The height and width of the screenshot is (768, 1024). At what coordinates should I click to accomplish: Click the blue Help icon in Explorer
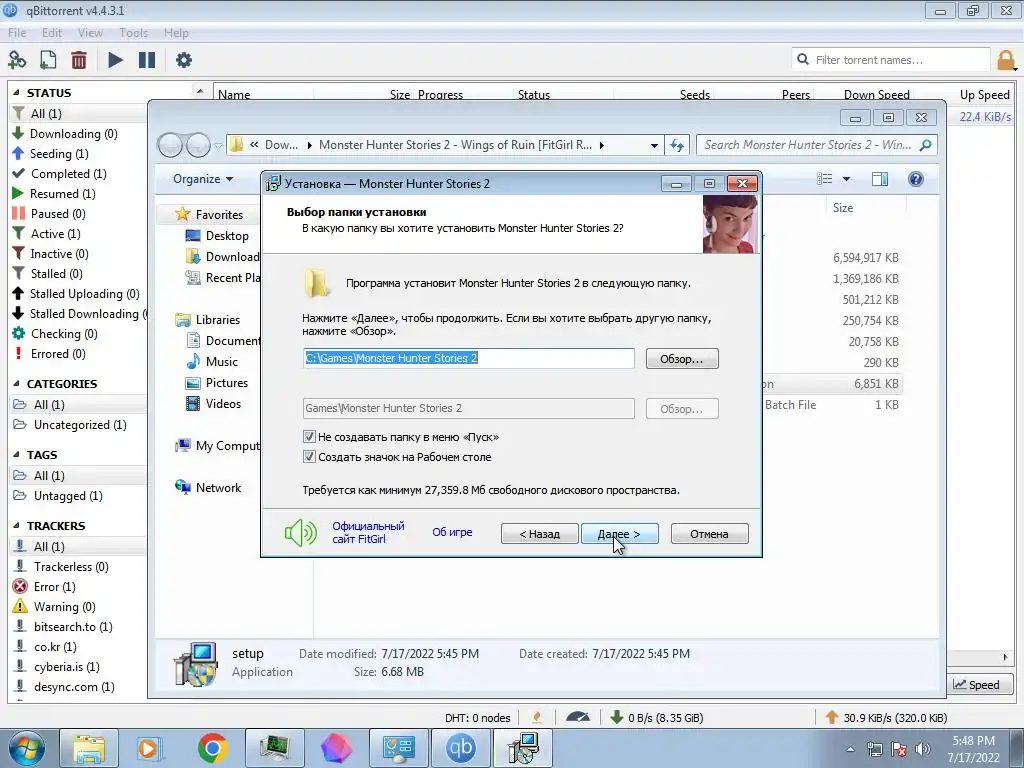click(x=916, y=179)
